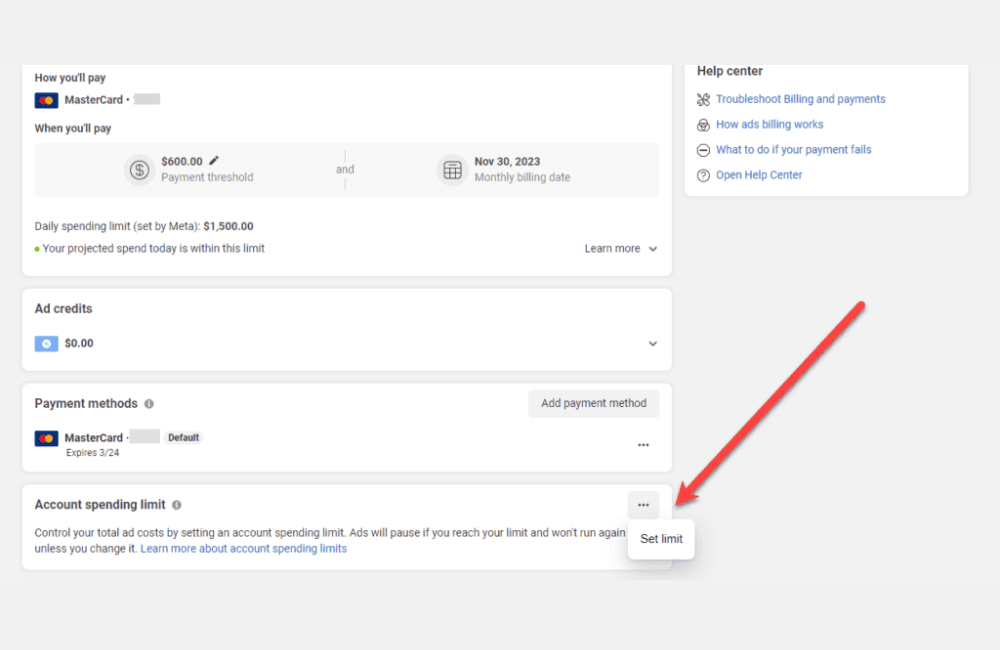
Task: Click the Open Help Center question mark icon
Action: click(x=703, y=175)
